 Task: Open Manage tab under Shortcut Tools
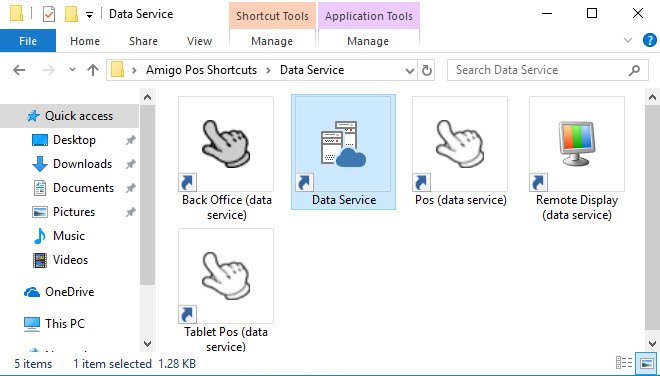272,41
